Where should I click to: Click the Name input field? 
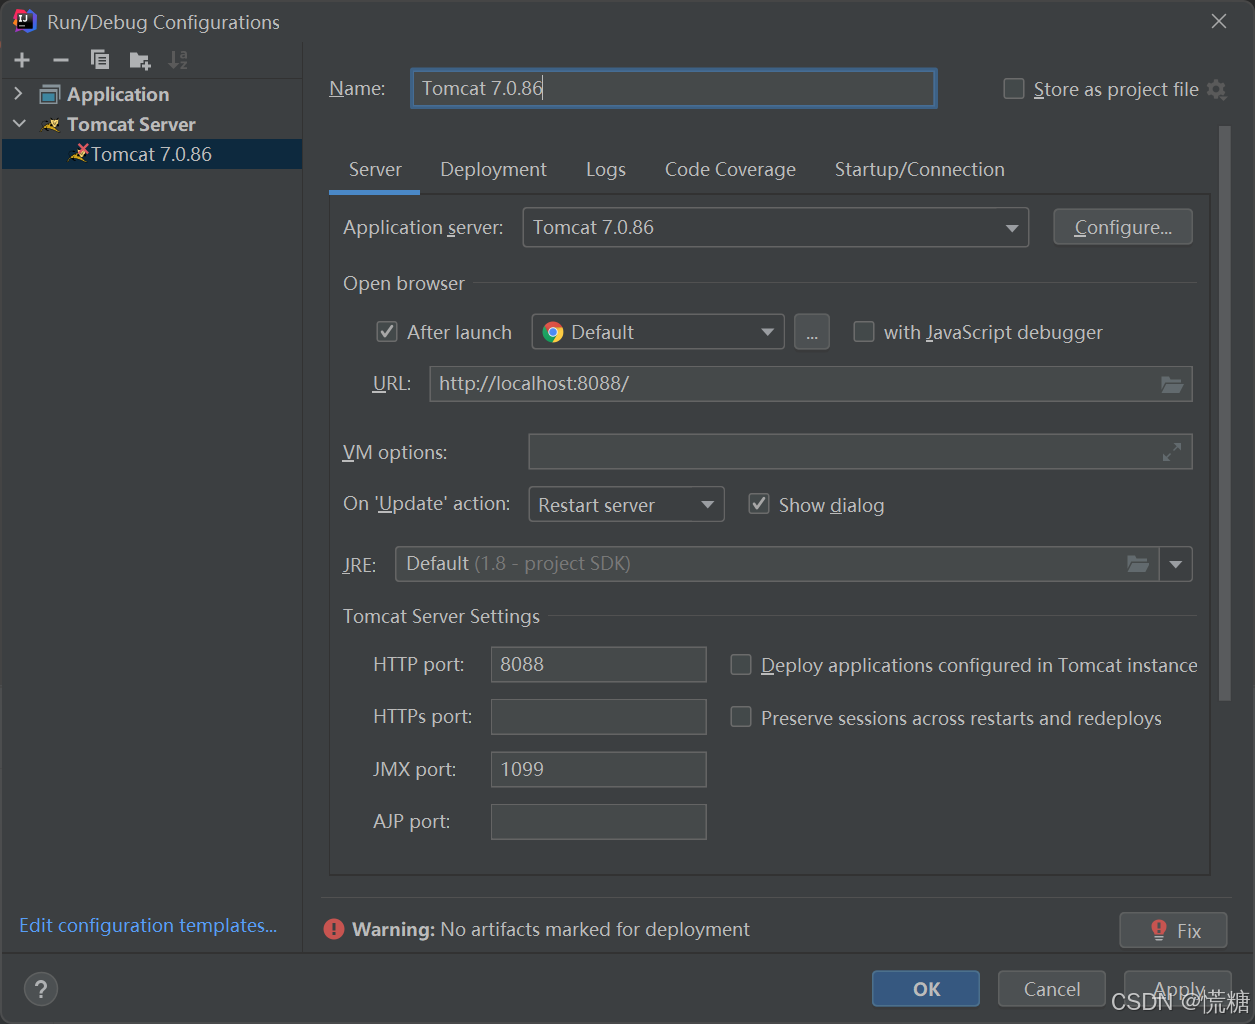pos(673,88)
